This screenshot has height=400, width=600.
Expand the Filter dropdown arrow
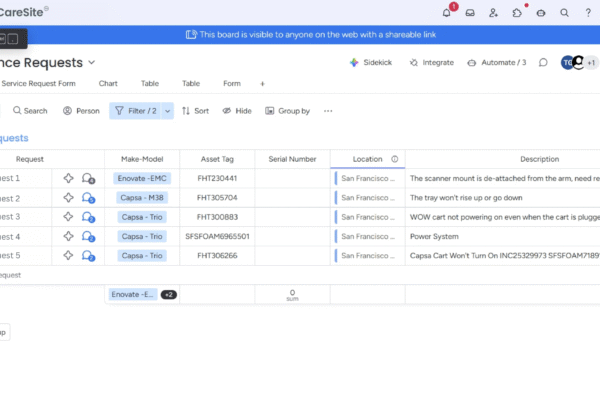167,111
